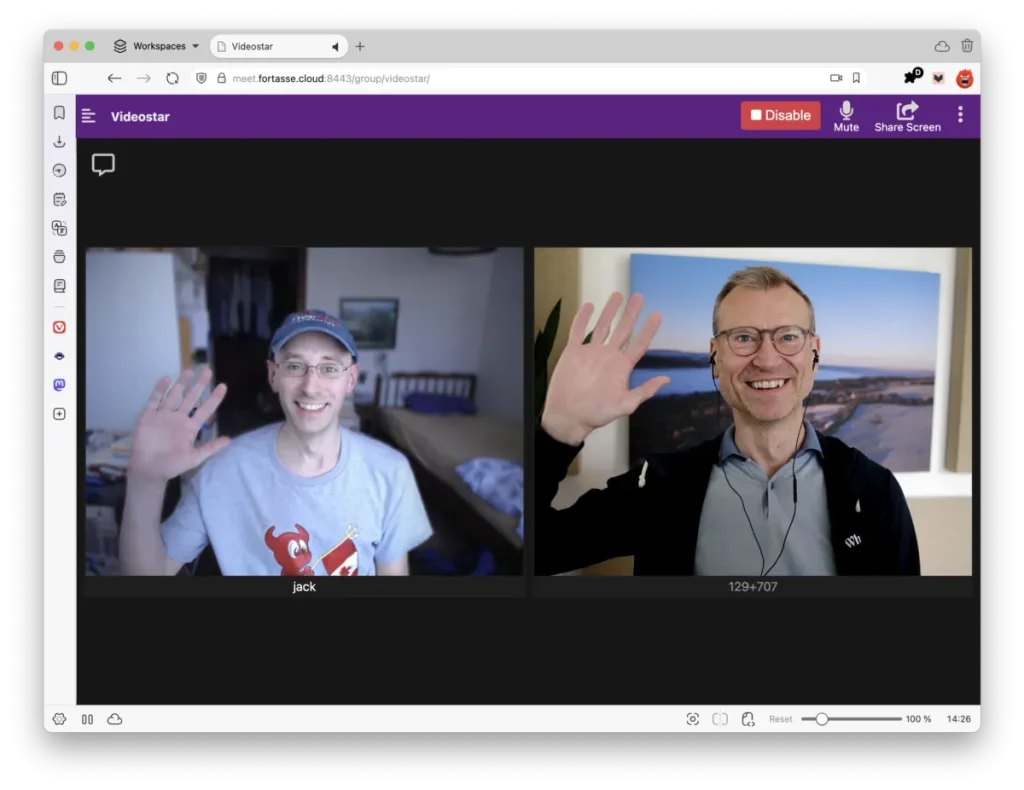Screen dimensions: 1024x790
Task: Open the Translate panel in sidebar
Action: [60, 228]
